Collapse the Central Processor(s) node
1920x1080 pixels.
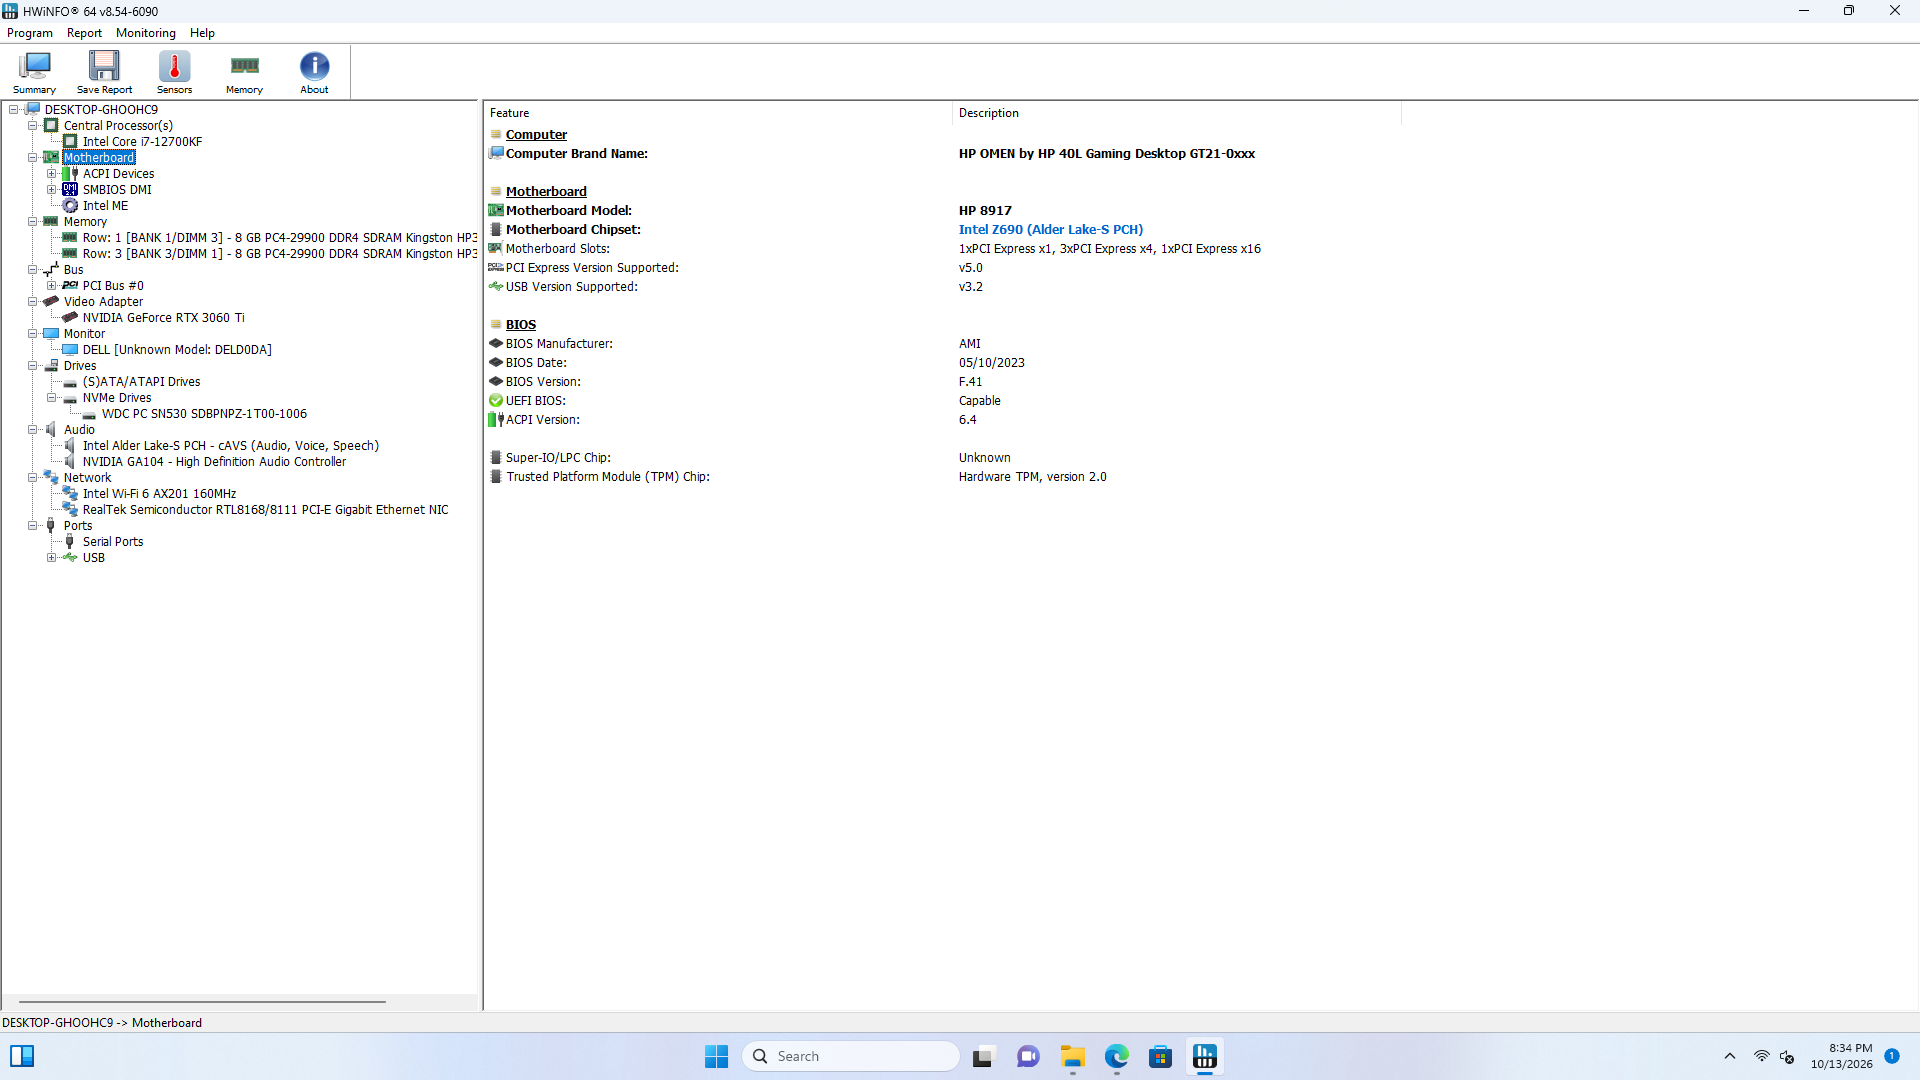33,126
